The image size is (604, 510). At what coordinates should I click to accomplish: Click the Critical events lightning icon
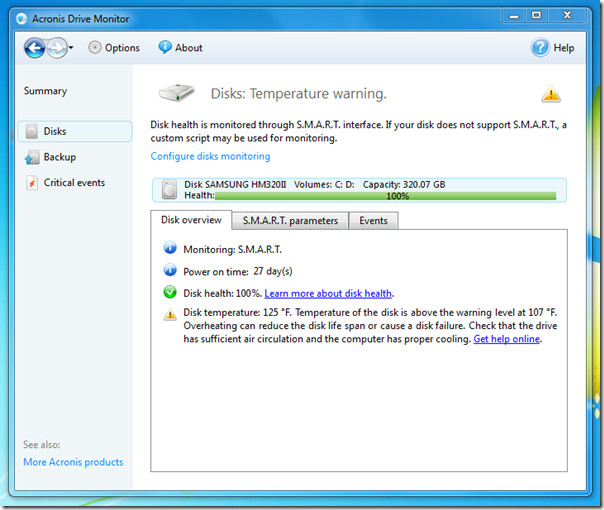pyautogui.click(x=32, y=183)
